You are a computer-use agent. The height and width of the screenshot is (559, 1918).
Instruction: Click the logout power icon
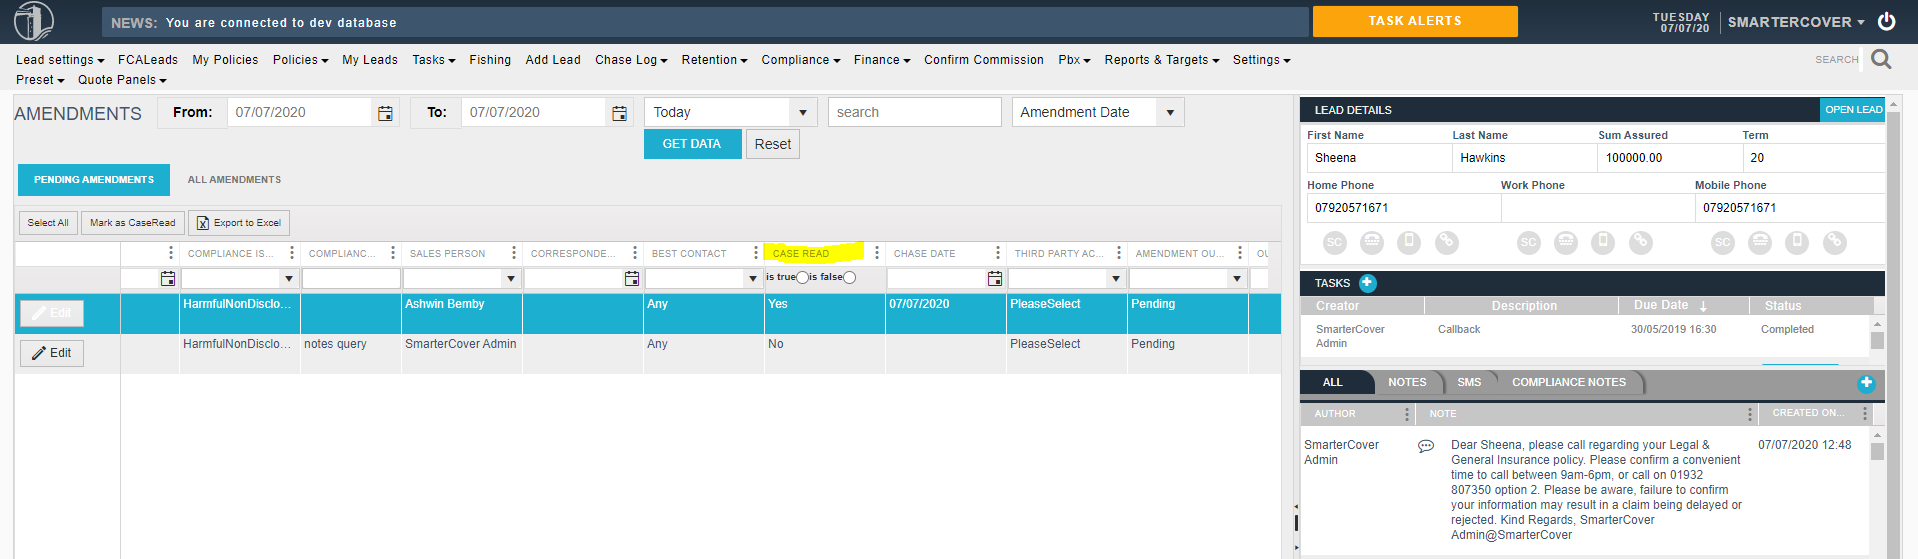1886,21
